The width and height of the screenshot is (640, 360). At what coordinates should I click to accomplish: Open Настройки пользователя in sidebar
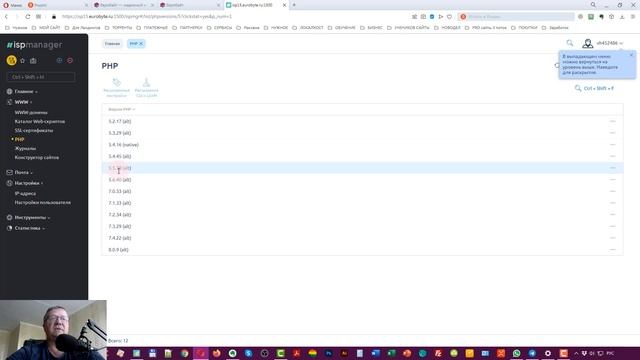click(42, 202)
